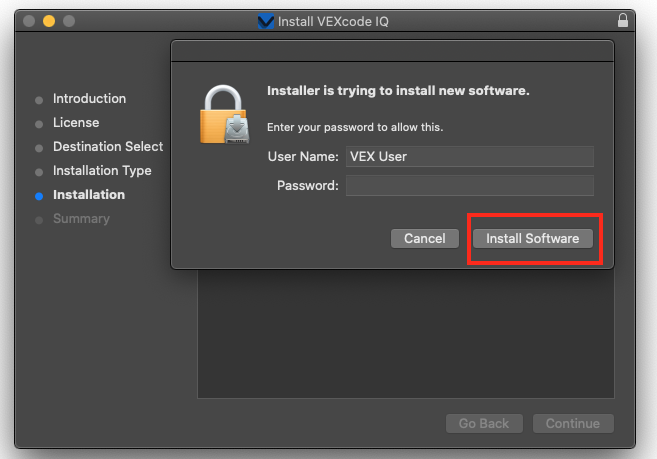Click the Install VEXcode IQ window title
This screenshot has height=459, width=657.
coord(333,21)
